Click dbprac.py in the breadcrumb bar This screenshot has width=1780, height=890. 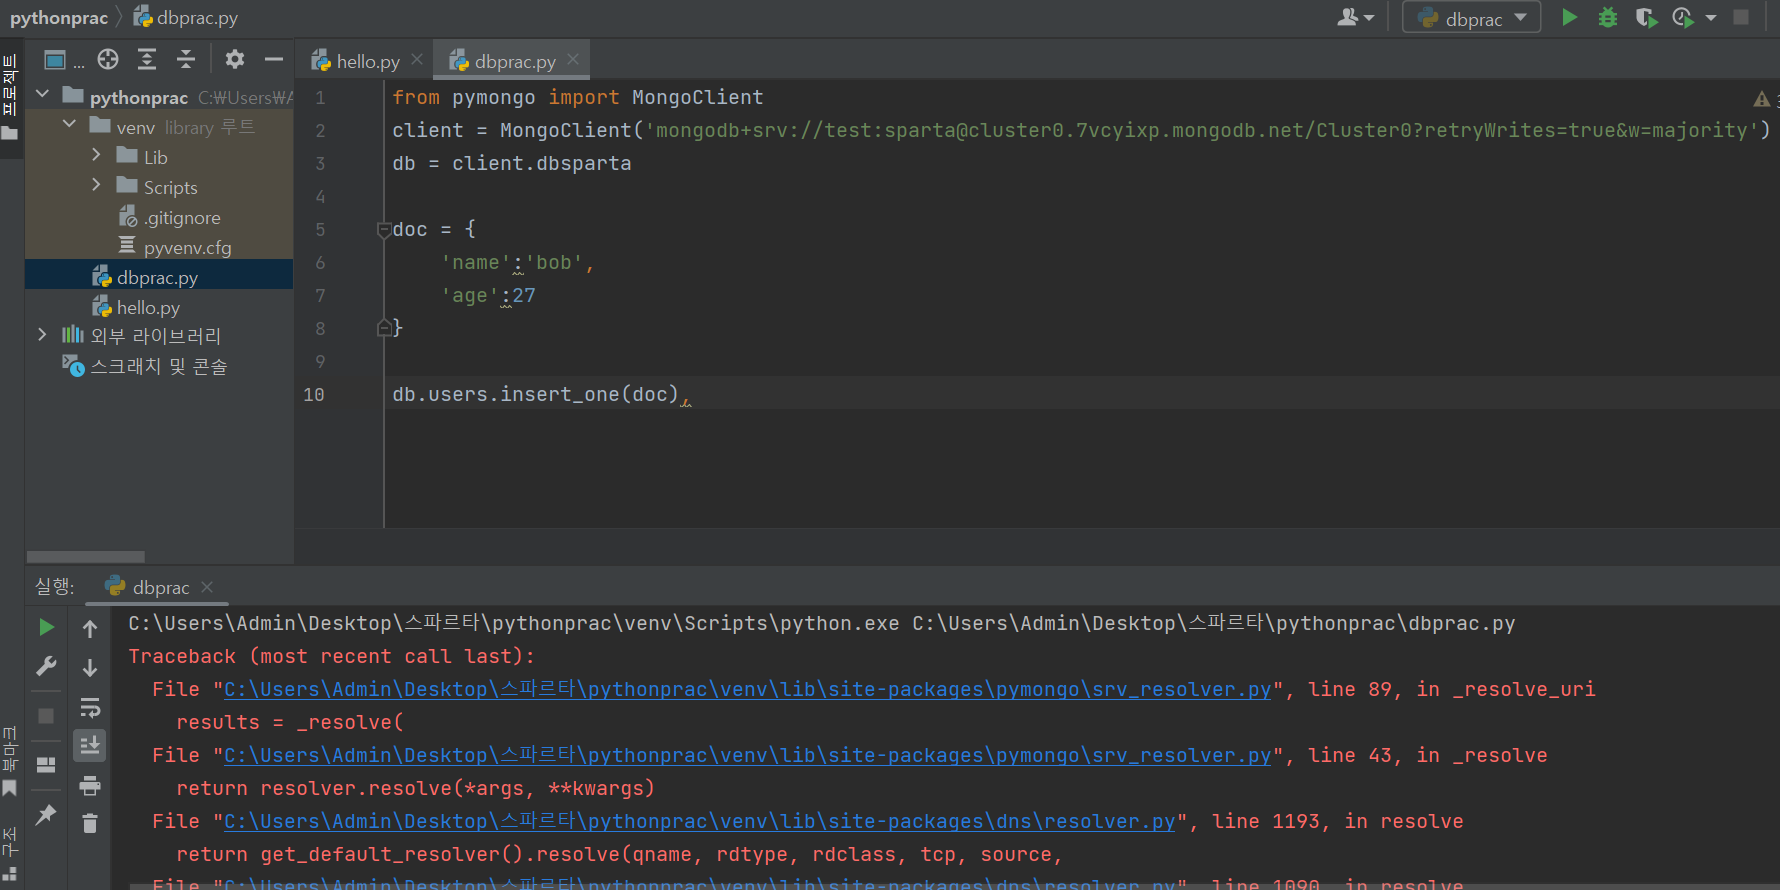click(x=187, y=18)
